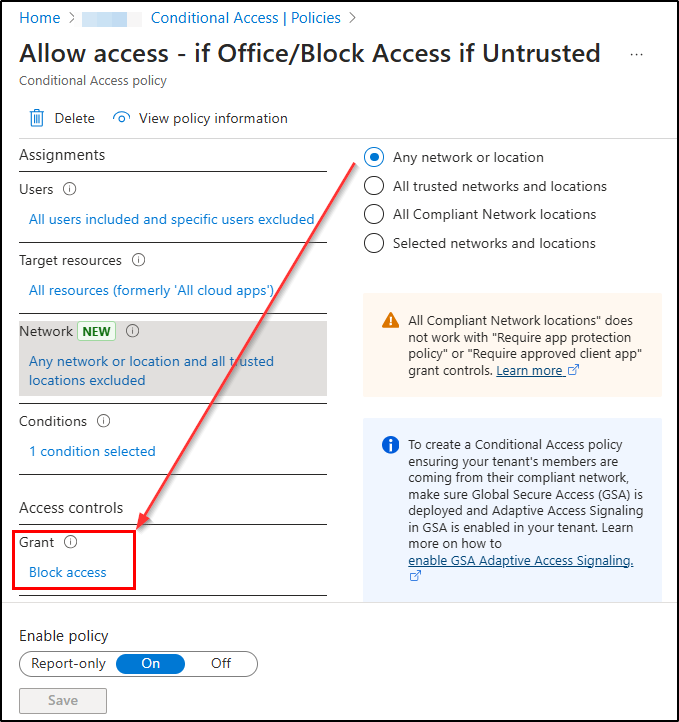
Task: Open the ellipsis more options menu
Action: [x=637, y=54]
